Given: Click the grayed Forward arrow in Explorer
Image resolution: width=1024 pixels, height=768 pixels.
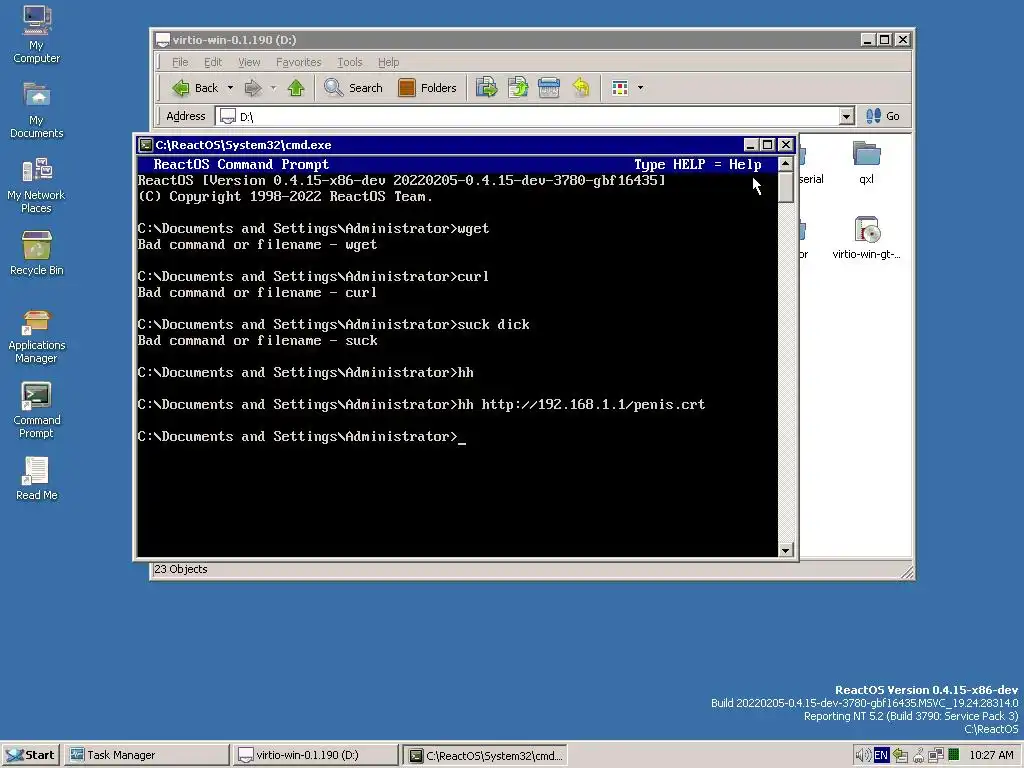Looking at the screenshot, I should coord(253,88).
